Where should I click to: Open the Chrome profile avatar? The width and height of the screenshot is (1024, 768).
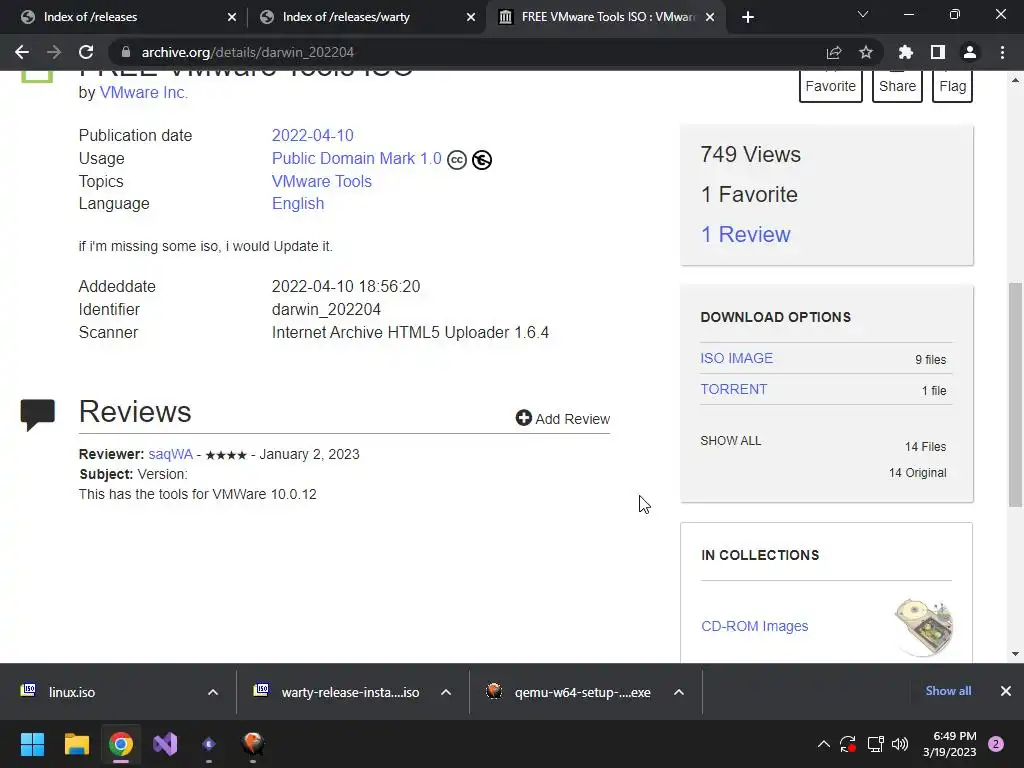pyautogui.click(x=970, y=52)
